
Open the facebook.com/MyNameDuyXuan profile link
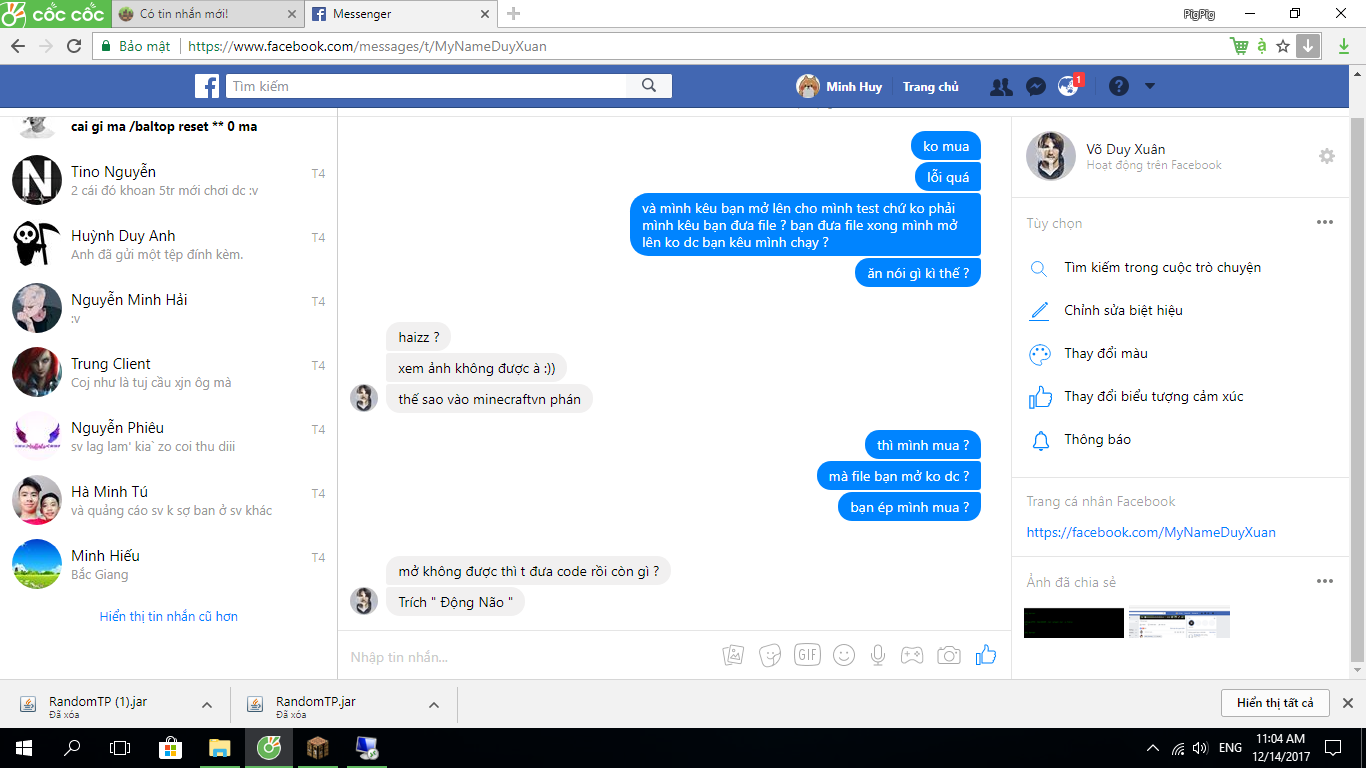(x=1151, y=532)
